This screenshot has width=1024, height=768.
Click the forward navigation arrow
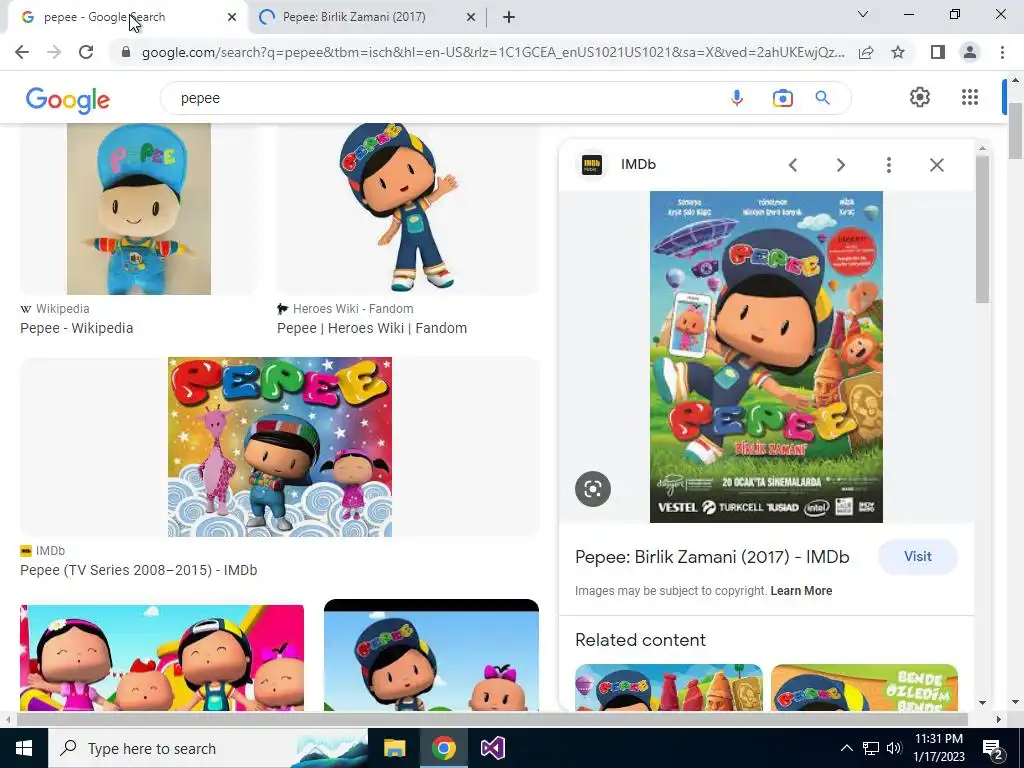pos(54,52)
